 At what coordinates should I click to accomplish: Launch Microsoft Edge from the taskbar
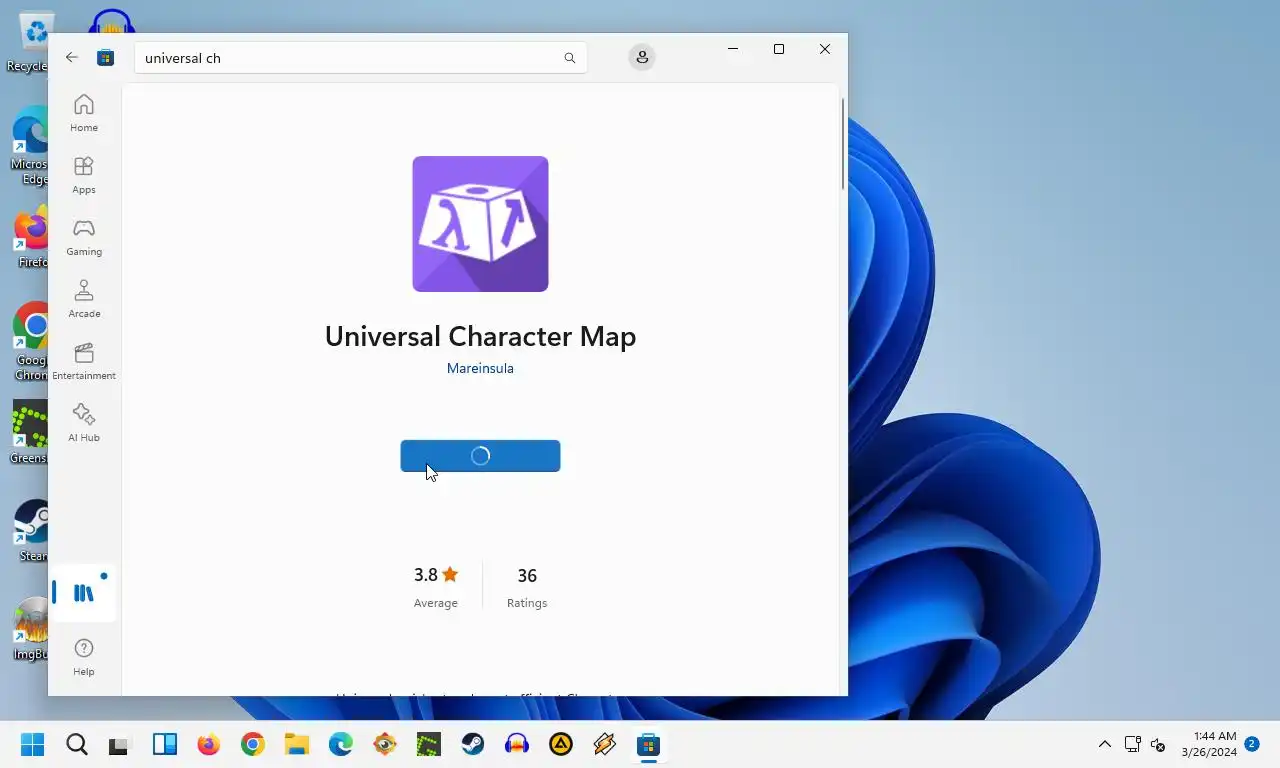341,744
